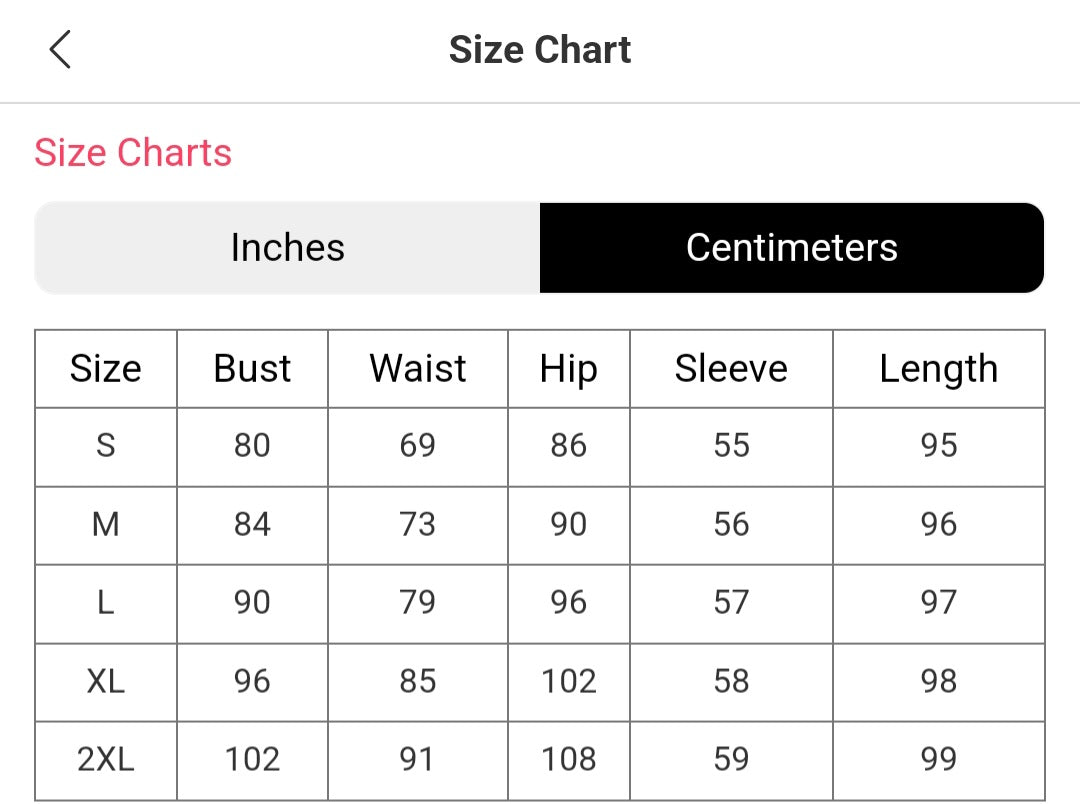Screen dimensions: 1080x804
Task: Click the Waist column header
Action: pos(417,369)
